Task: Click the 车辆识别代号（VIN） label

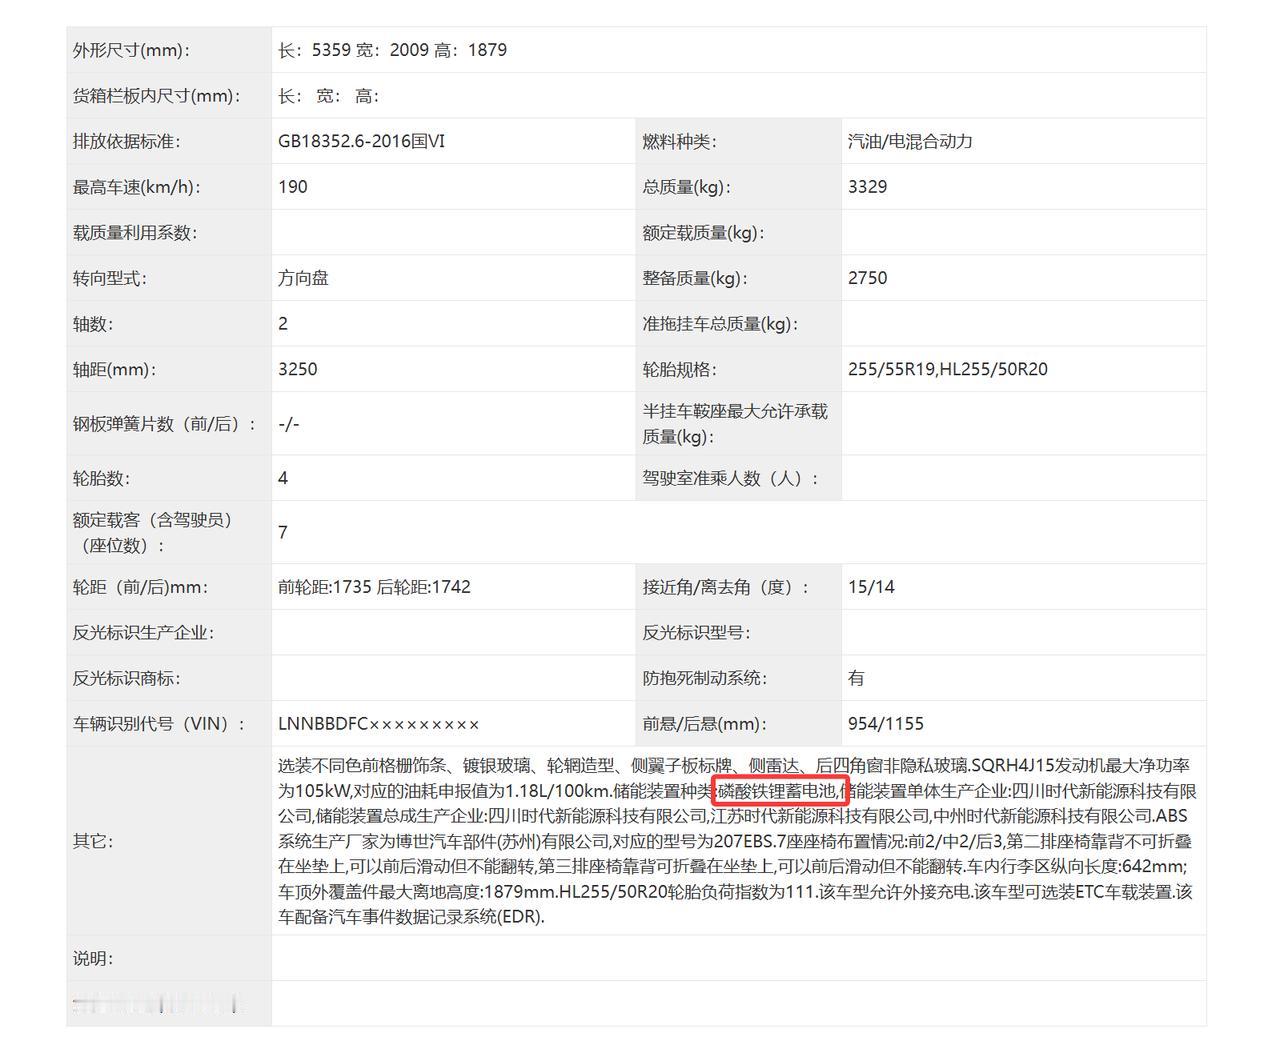Action: [x=159, y=724]
